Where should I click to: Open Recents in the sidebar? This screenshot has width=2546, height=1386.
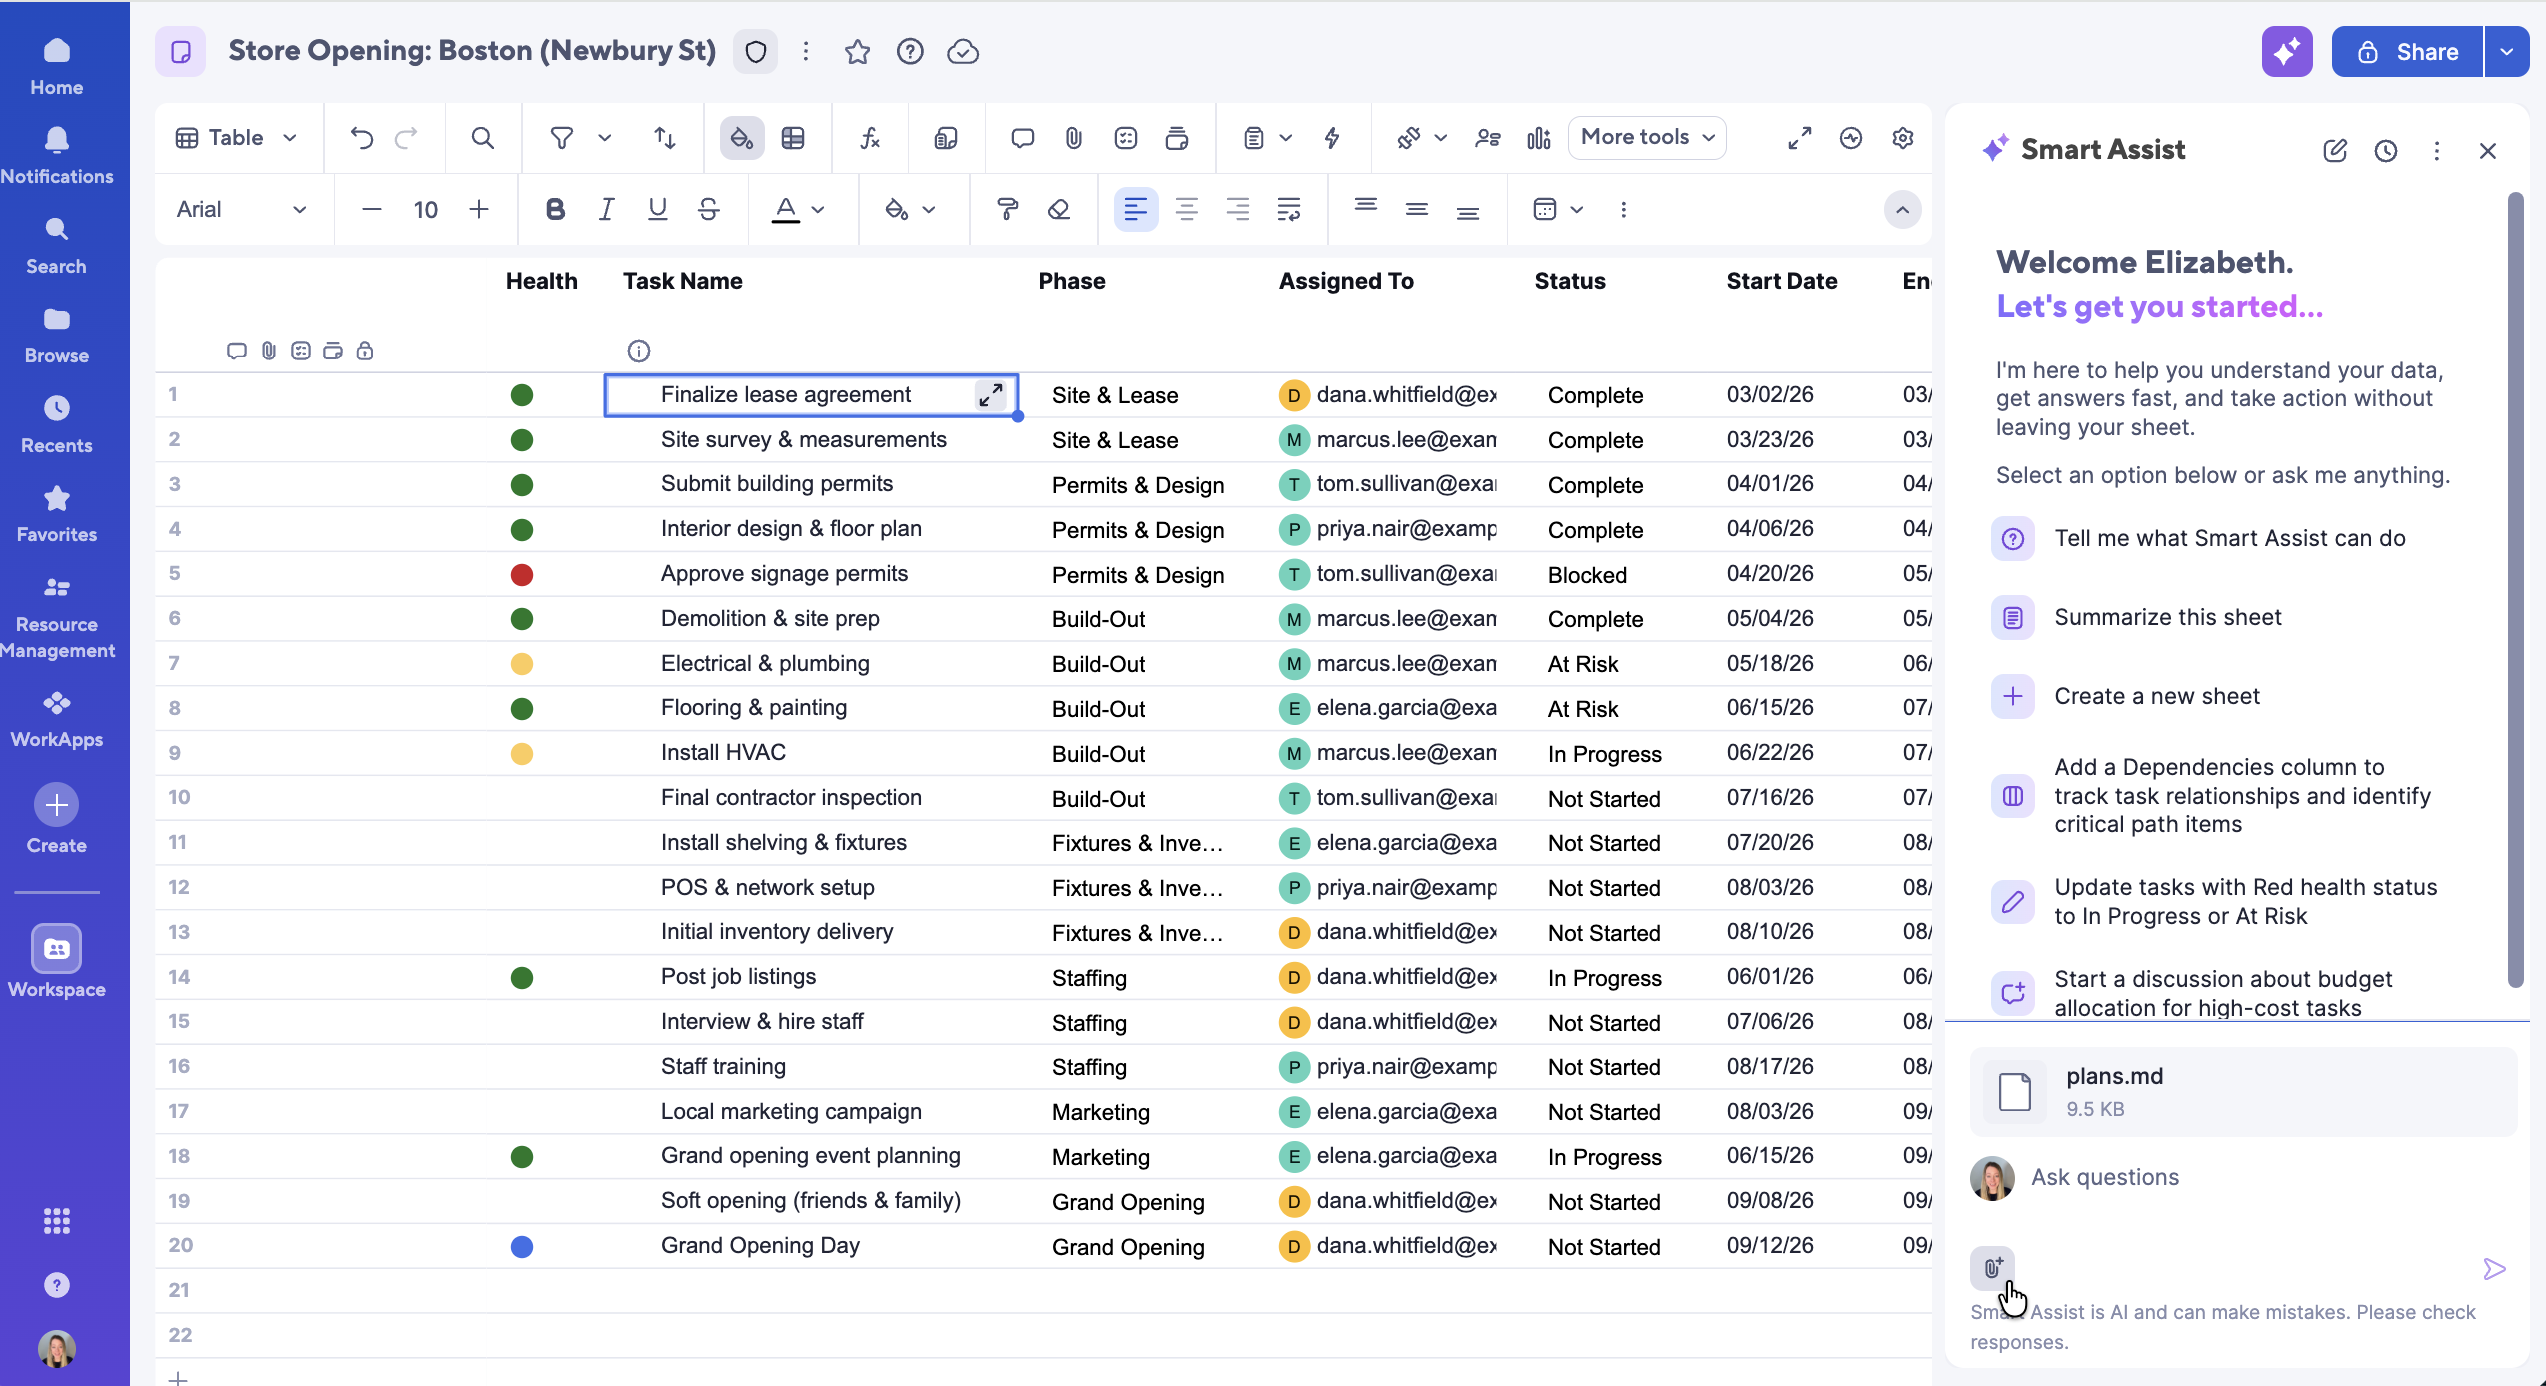click(x=57, y=425)
